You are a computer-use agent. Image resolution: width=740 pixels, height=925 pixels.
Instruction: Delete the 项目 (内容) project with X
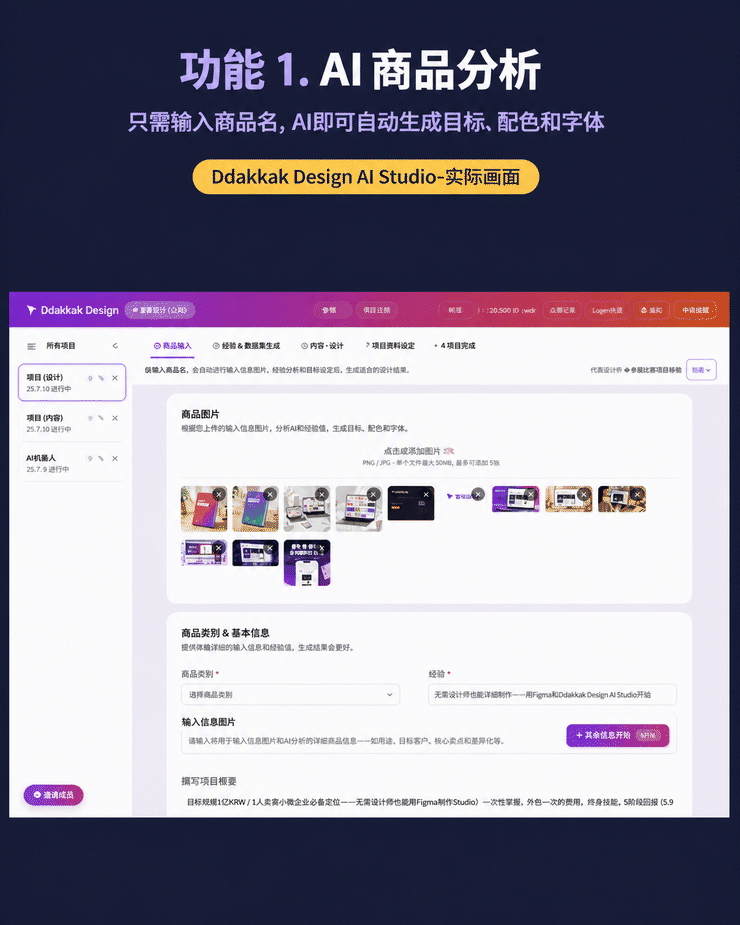click(x=115, y=418)
